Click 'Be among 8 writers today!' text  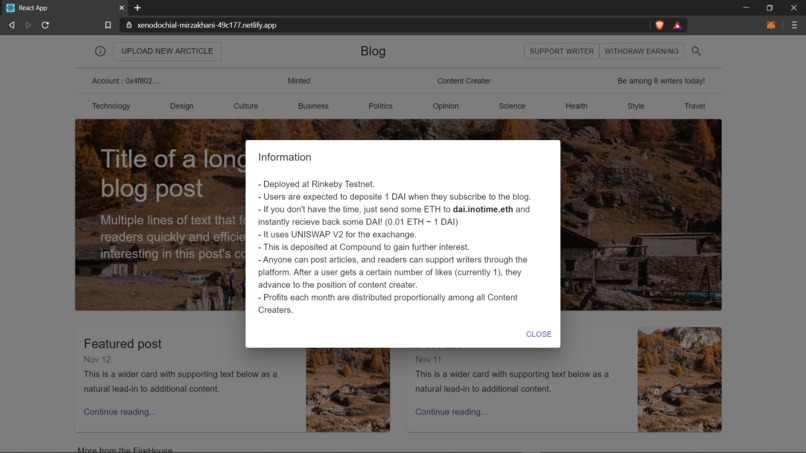(x=661, y=81)
